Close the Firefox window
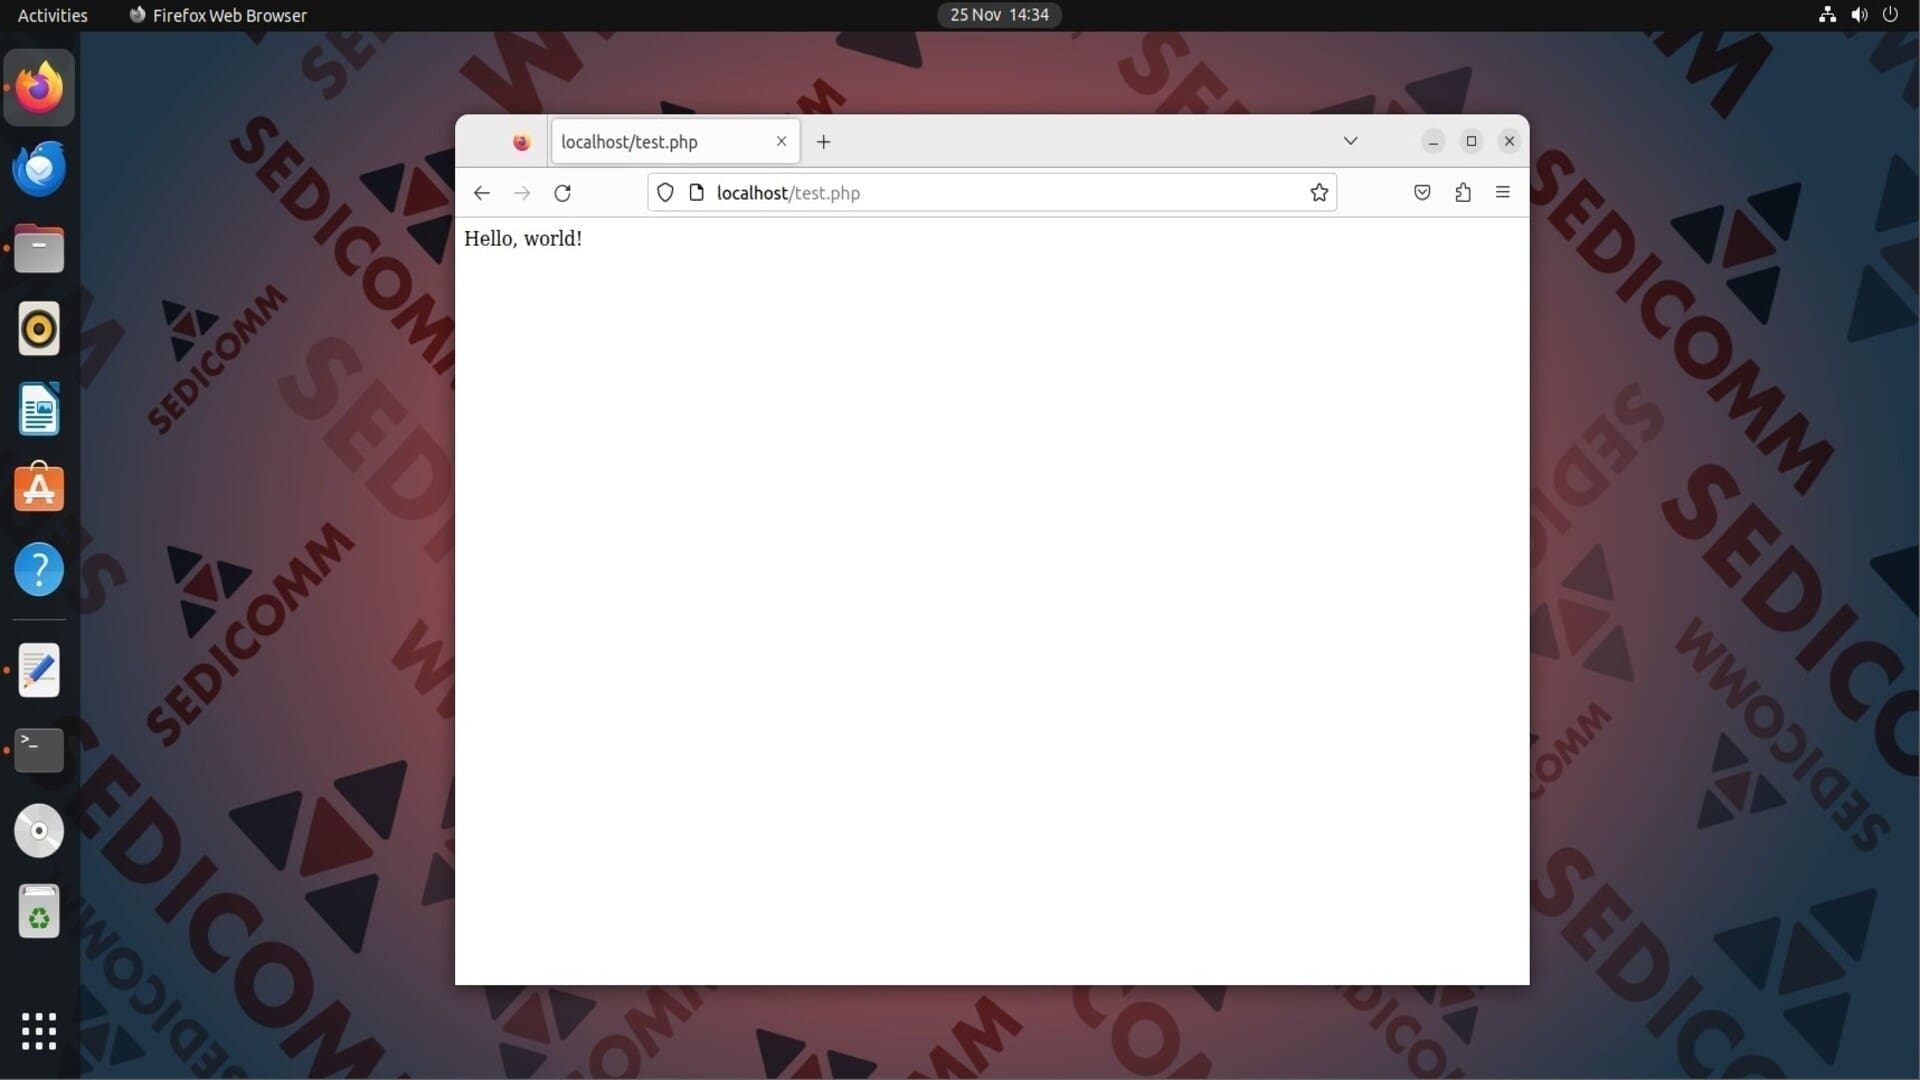1920x1080 pixels. [1509, 141]
